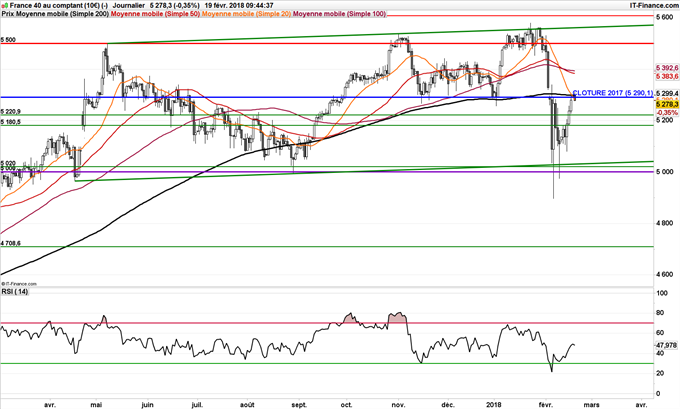
Task: Click the 5 299,4 moving average value tag
Action: click(x=667, y=93)
